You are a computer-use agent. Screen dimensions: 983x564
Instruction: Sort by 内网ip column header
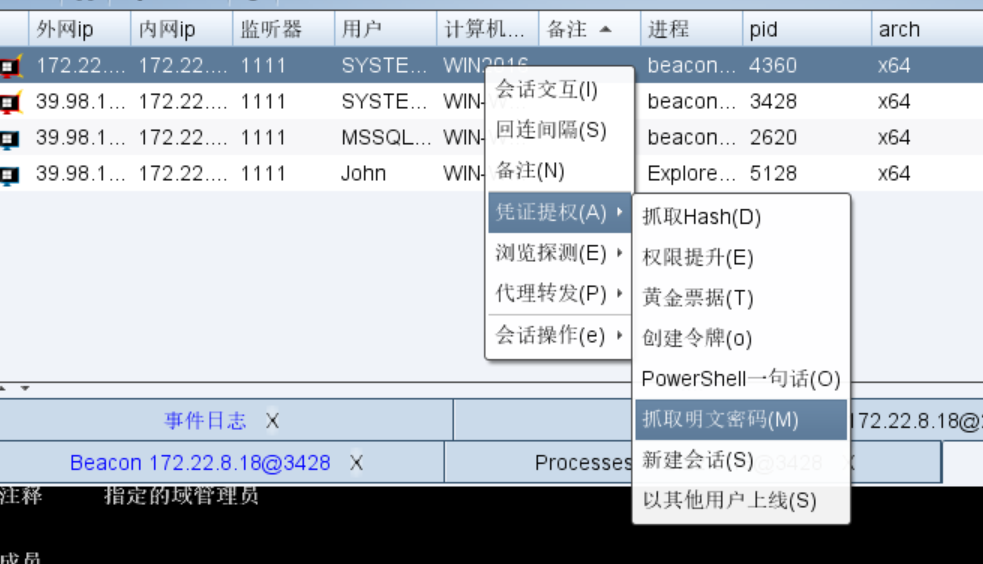click(x=182, y=29)
